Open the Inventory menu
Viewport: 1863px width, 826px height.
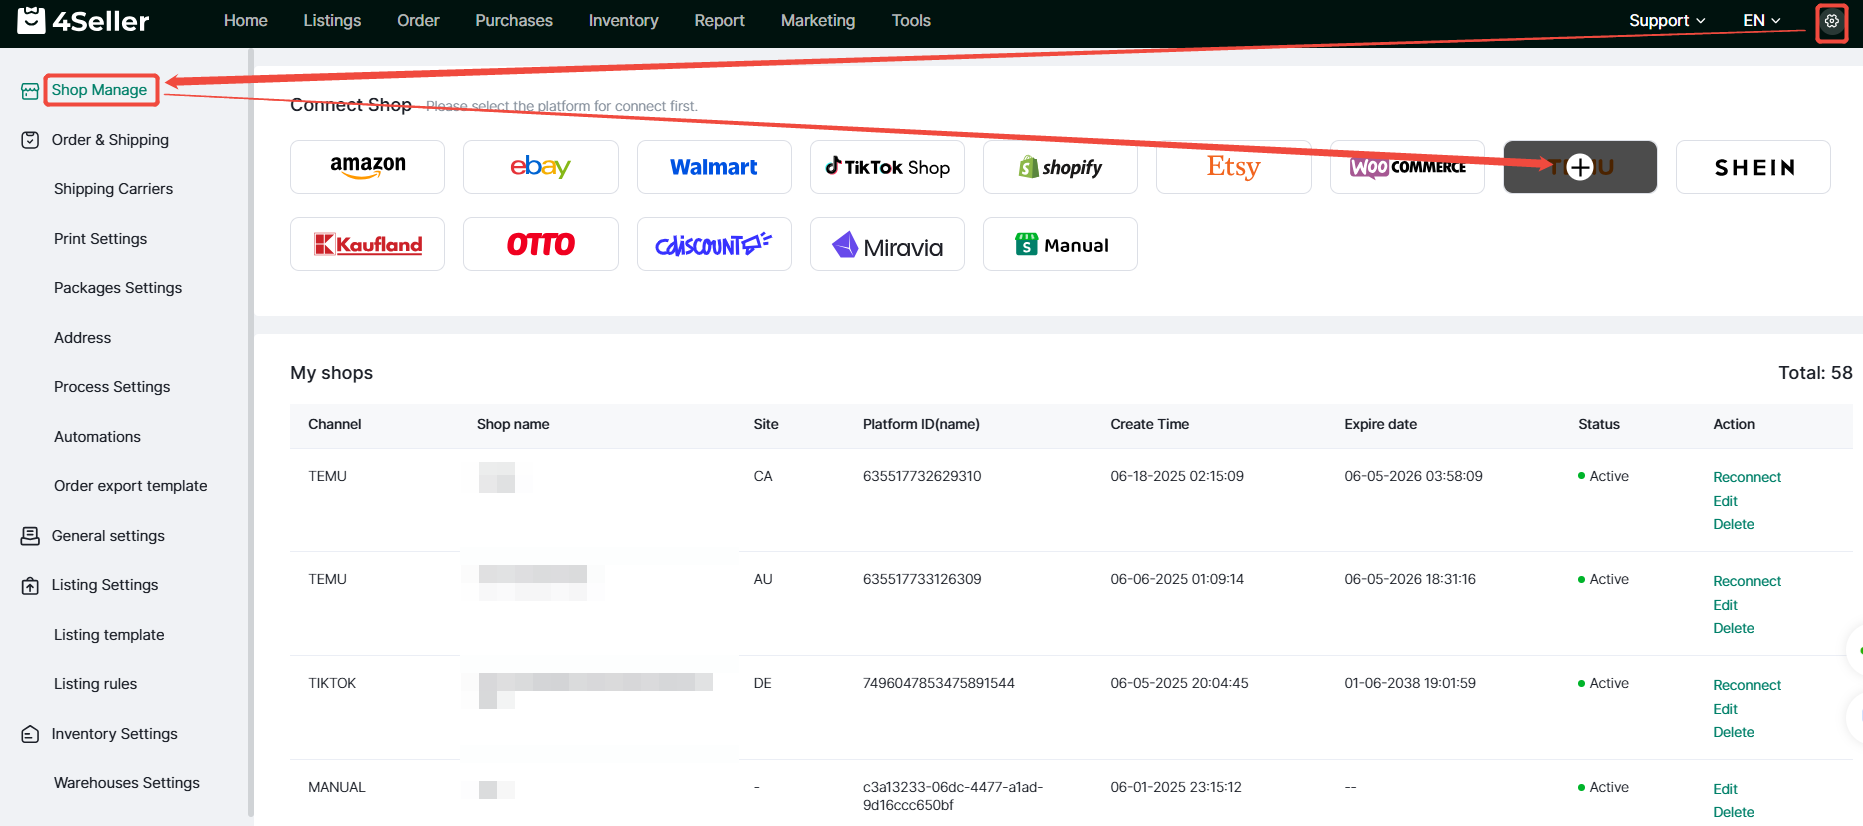(623, 20)
